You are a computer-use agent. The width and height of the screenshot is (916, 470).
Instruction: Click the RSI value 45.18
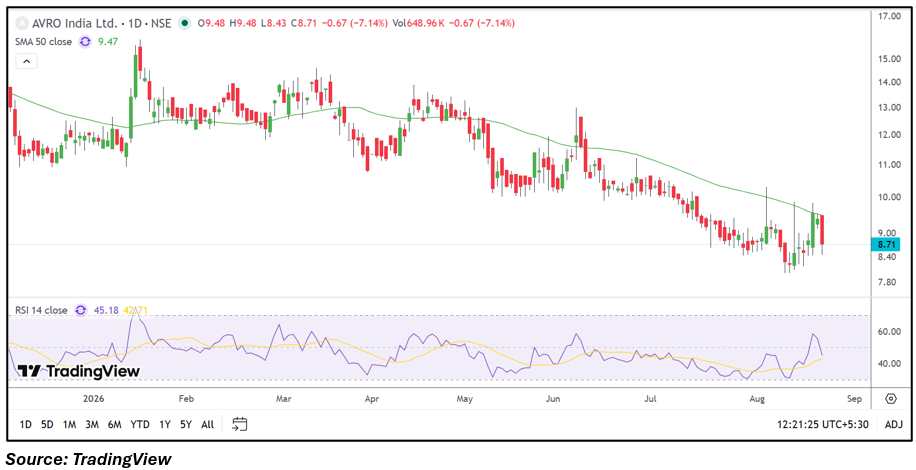pos(106,311)
